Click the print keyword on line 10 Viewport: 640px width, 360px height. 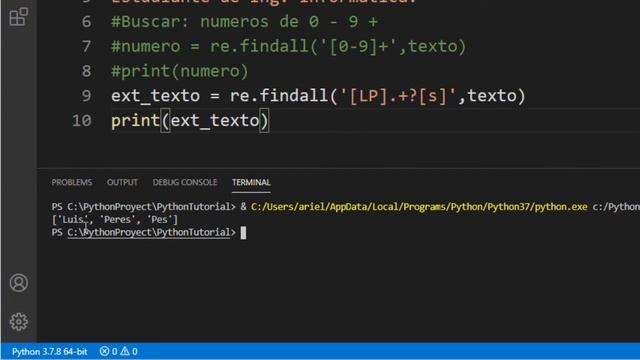click(136, 121)
